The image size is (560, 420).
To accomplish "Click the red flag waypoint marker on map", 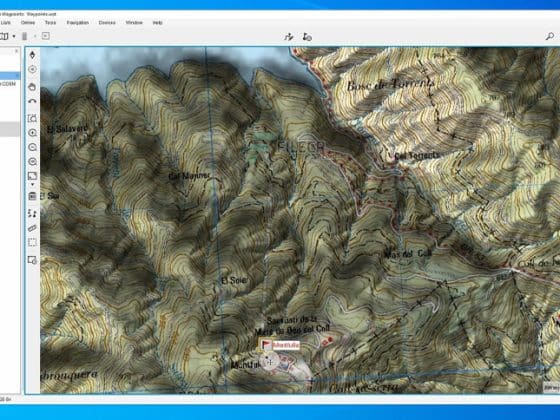I will point(266,345).
